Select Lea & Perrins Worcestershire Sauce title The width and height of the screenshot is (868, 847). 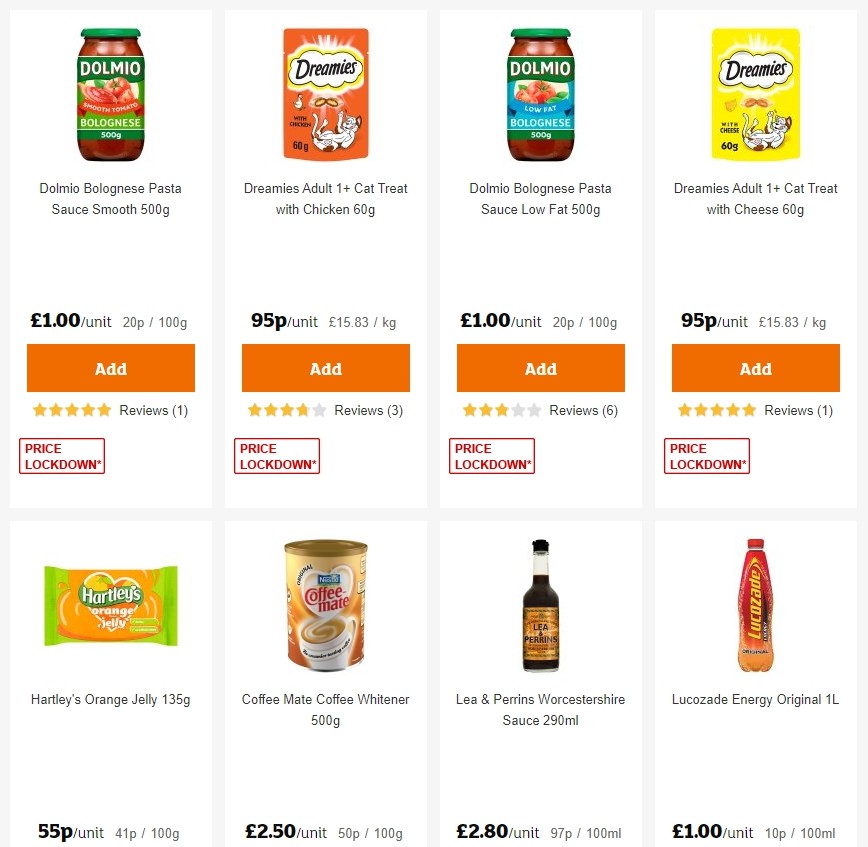tap(540, 709)
